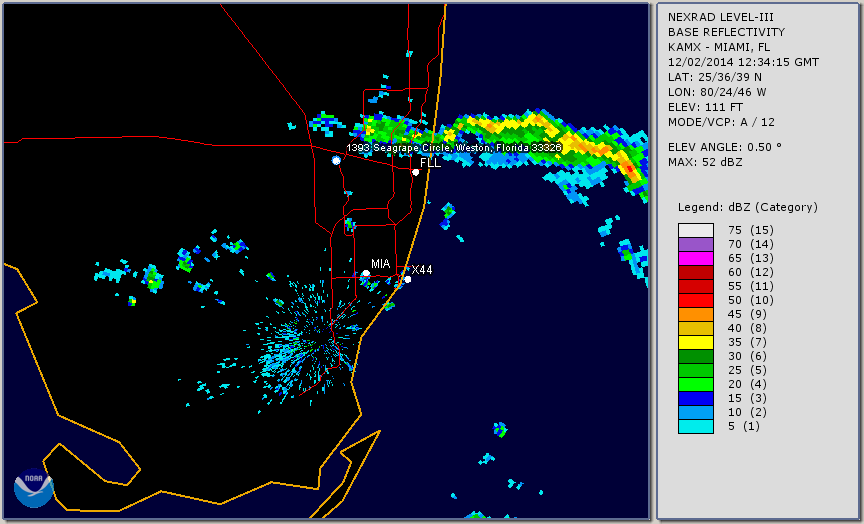Image resolution: width=864 pixels, height=524 pixels.
Task: Click the NOAA logo icon
Action: [x=34, y=488]
